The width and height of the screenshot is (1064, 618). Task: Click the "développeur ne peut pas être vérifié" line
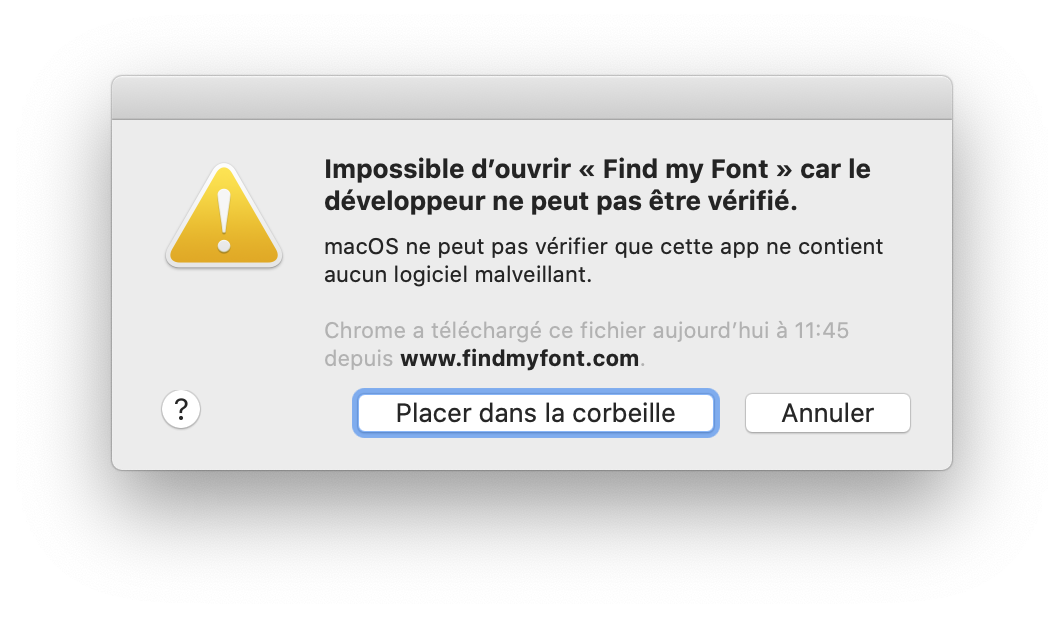[560, 201]
